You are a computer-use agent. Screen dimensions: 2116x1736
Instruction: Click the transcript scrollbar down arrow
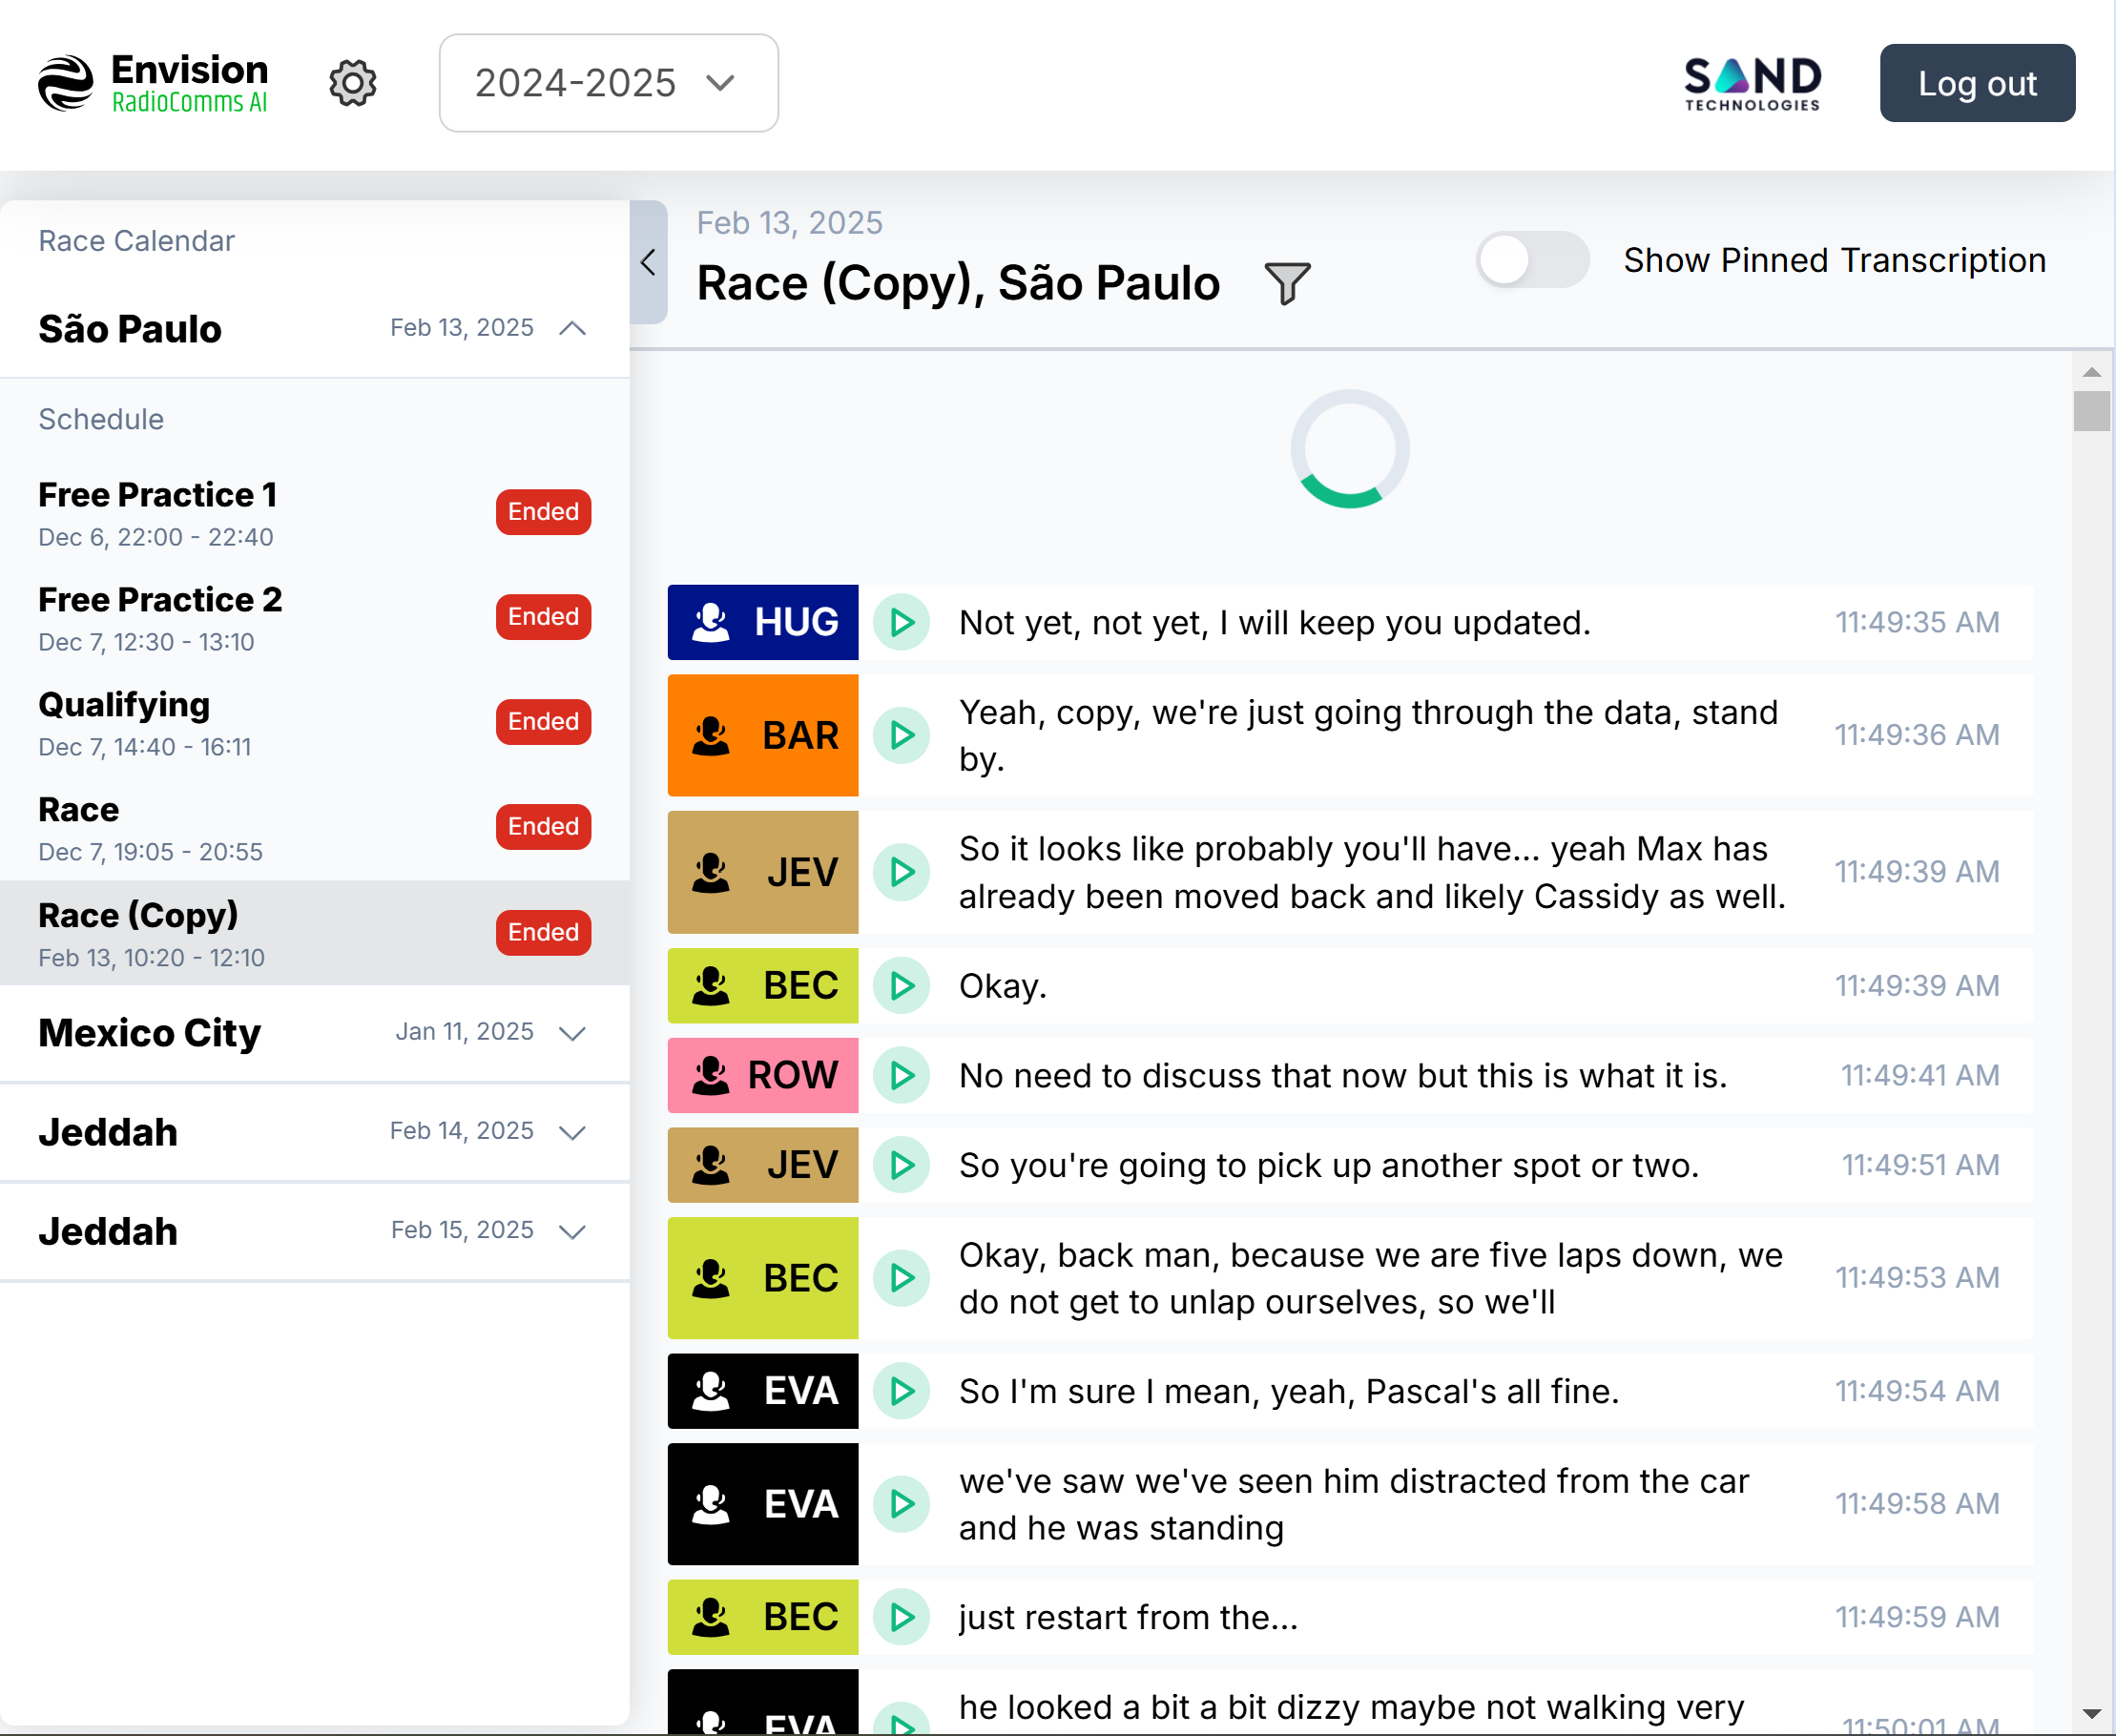tap(2091, 1713)
